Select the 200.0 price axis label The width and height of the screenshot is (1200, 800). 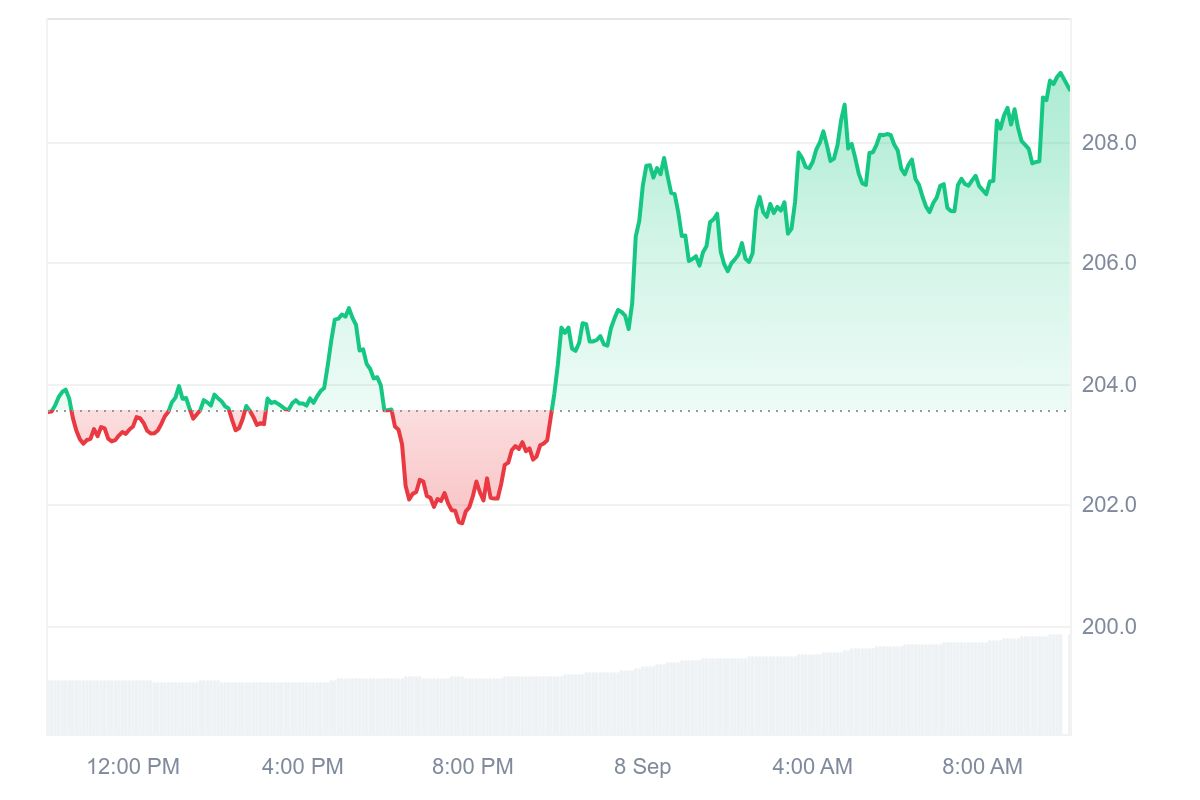coord(1109,627)
